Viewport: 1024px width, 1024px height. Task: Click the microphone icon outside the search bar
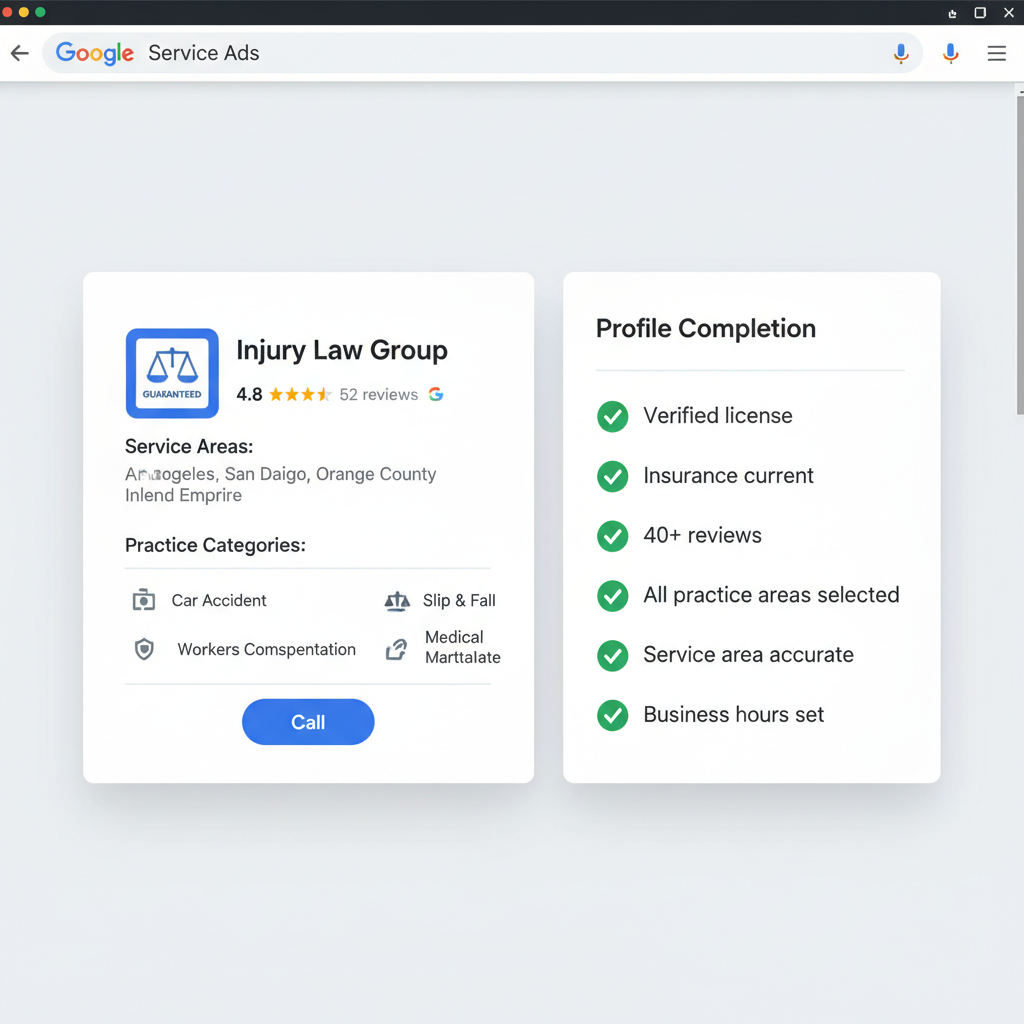click(951, 54)
